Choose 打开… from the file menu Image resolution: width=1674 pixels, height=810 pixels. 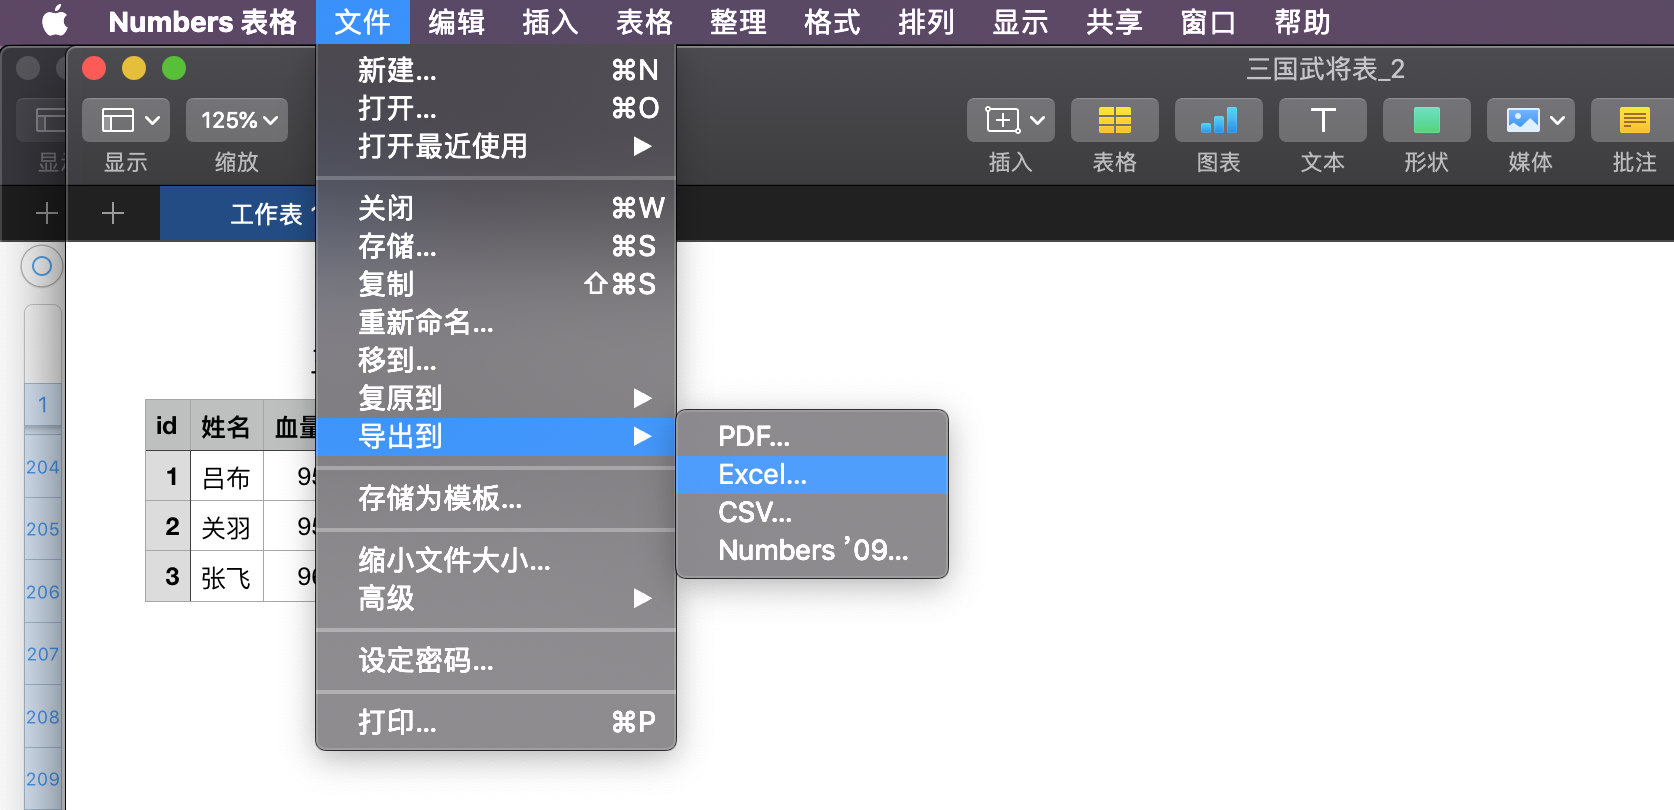496,108
